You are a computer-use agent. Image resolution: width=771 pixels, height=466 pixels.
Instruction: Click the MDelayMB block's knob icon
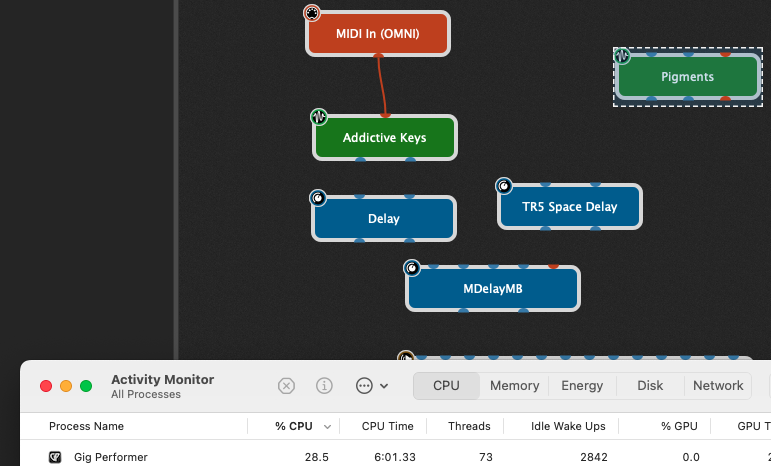point(412,268)
